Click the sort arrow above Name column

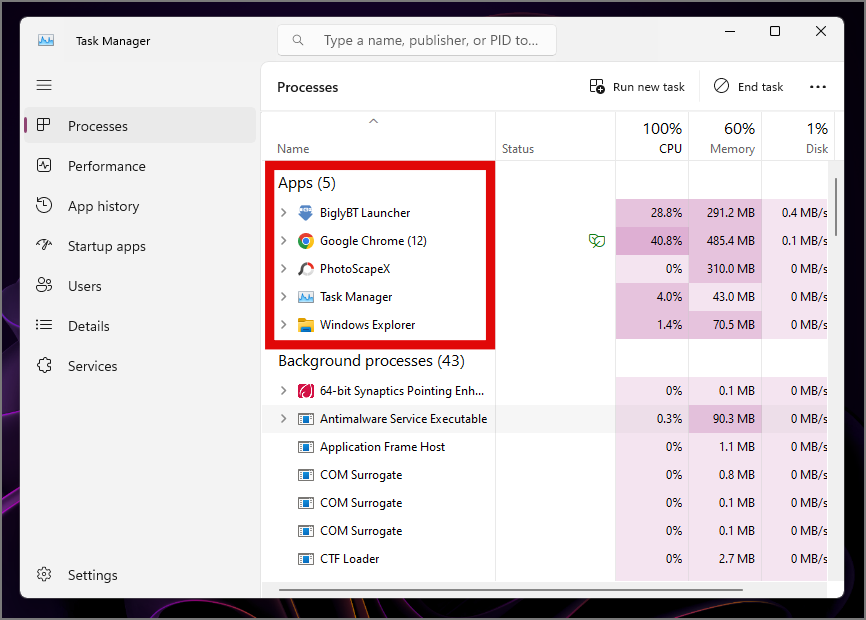click(x=373, y=121)
